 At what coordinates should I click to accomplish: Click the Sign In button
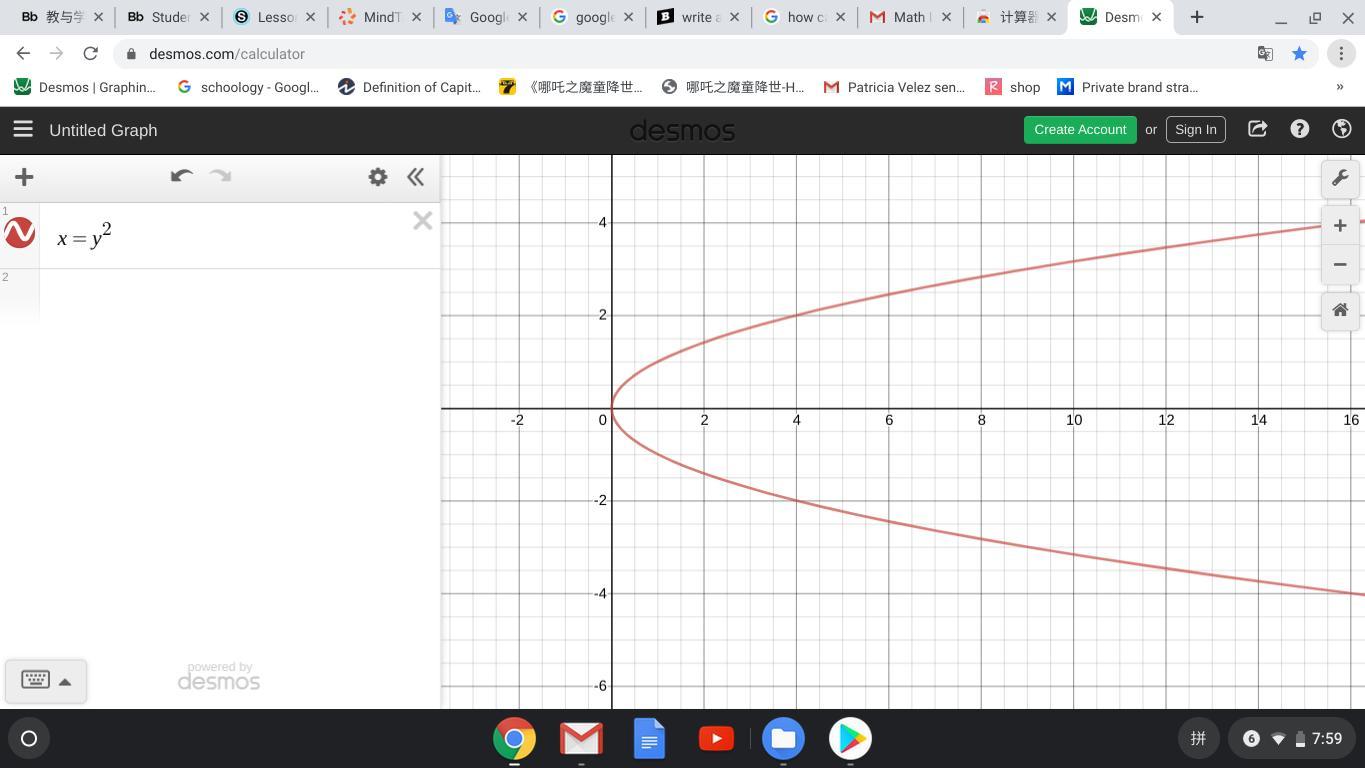tap(1195, 130)
